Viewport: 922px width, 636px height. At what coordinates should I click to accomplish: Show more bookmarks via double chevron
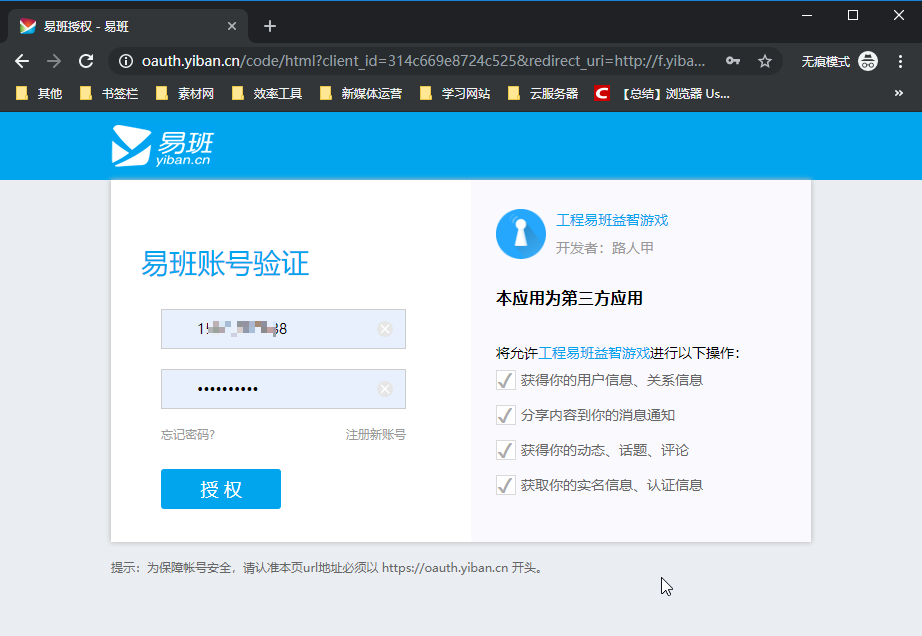898,93
